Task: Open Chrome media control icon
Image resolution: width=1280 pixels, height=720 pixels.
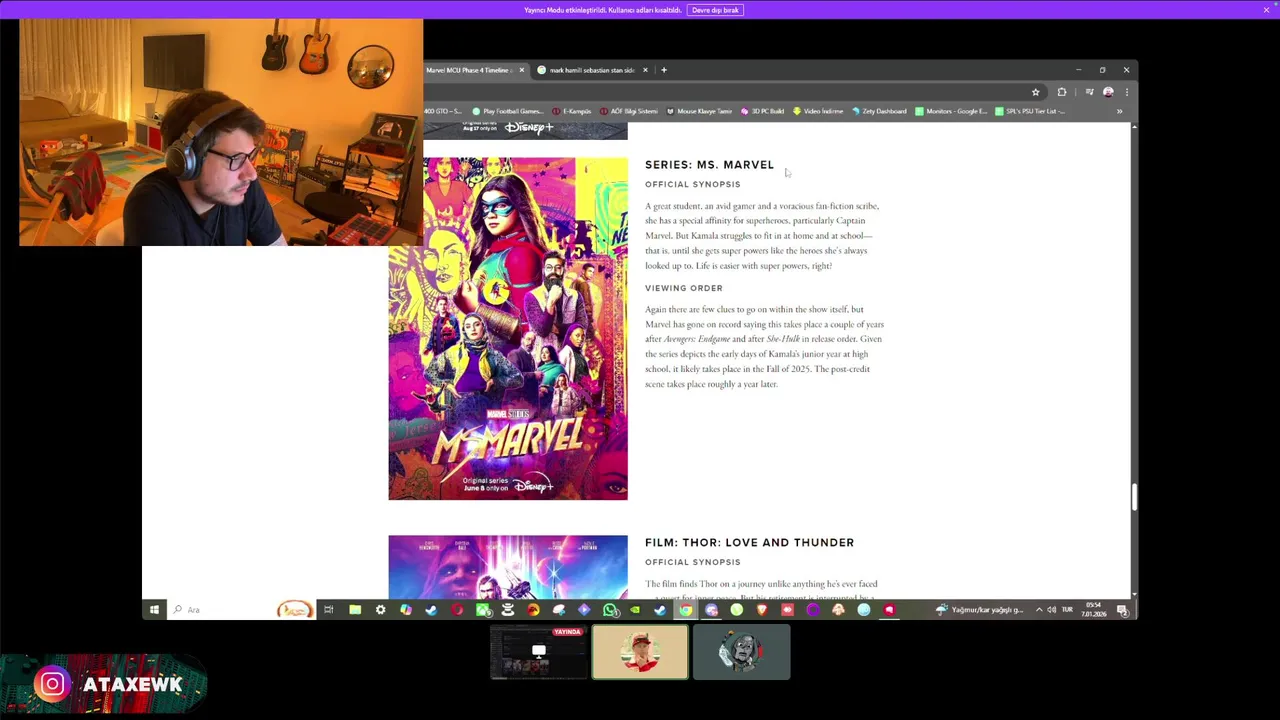Action: click(x=1088, y=92)
